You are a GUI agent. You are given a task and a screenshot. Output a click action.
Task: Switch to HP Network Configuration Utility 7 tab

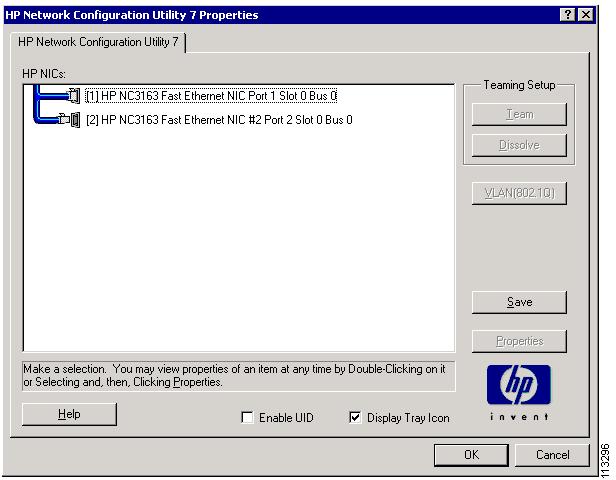tap(98, 42)
